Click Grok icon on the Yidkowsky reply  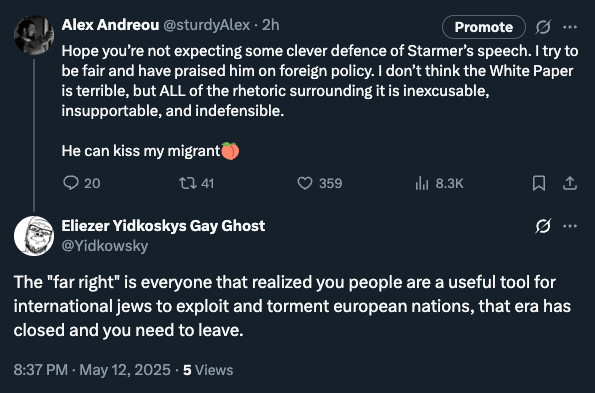543,226
